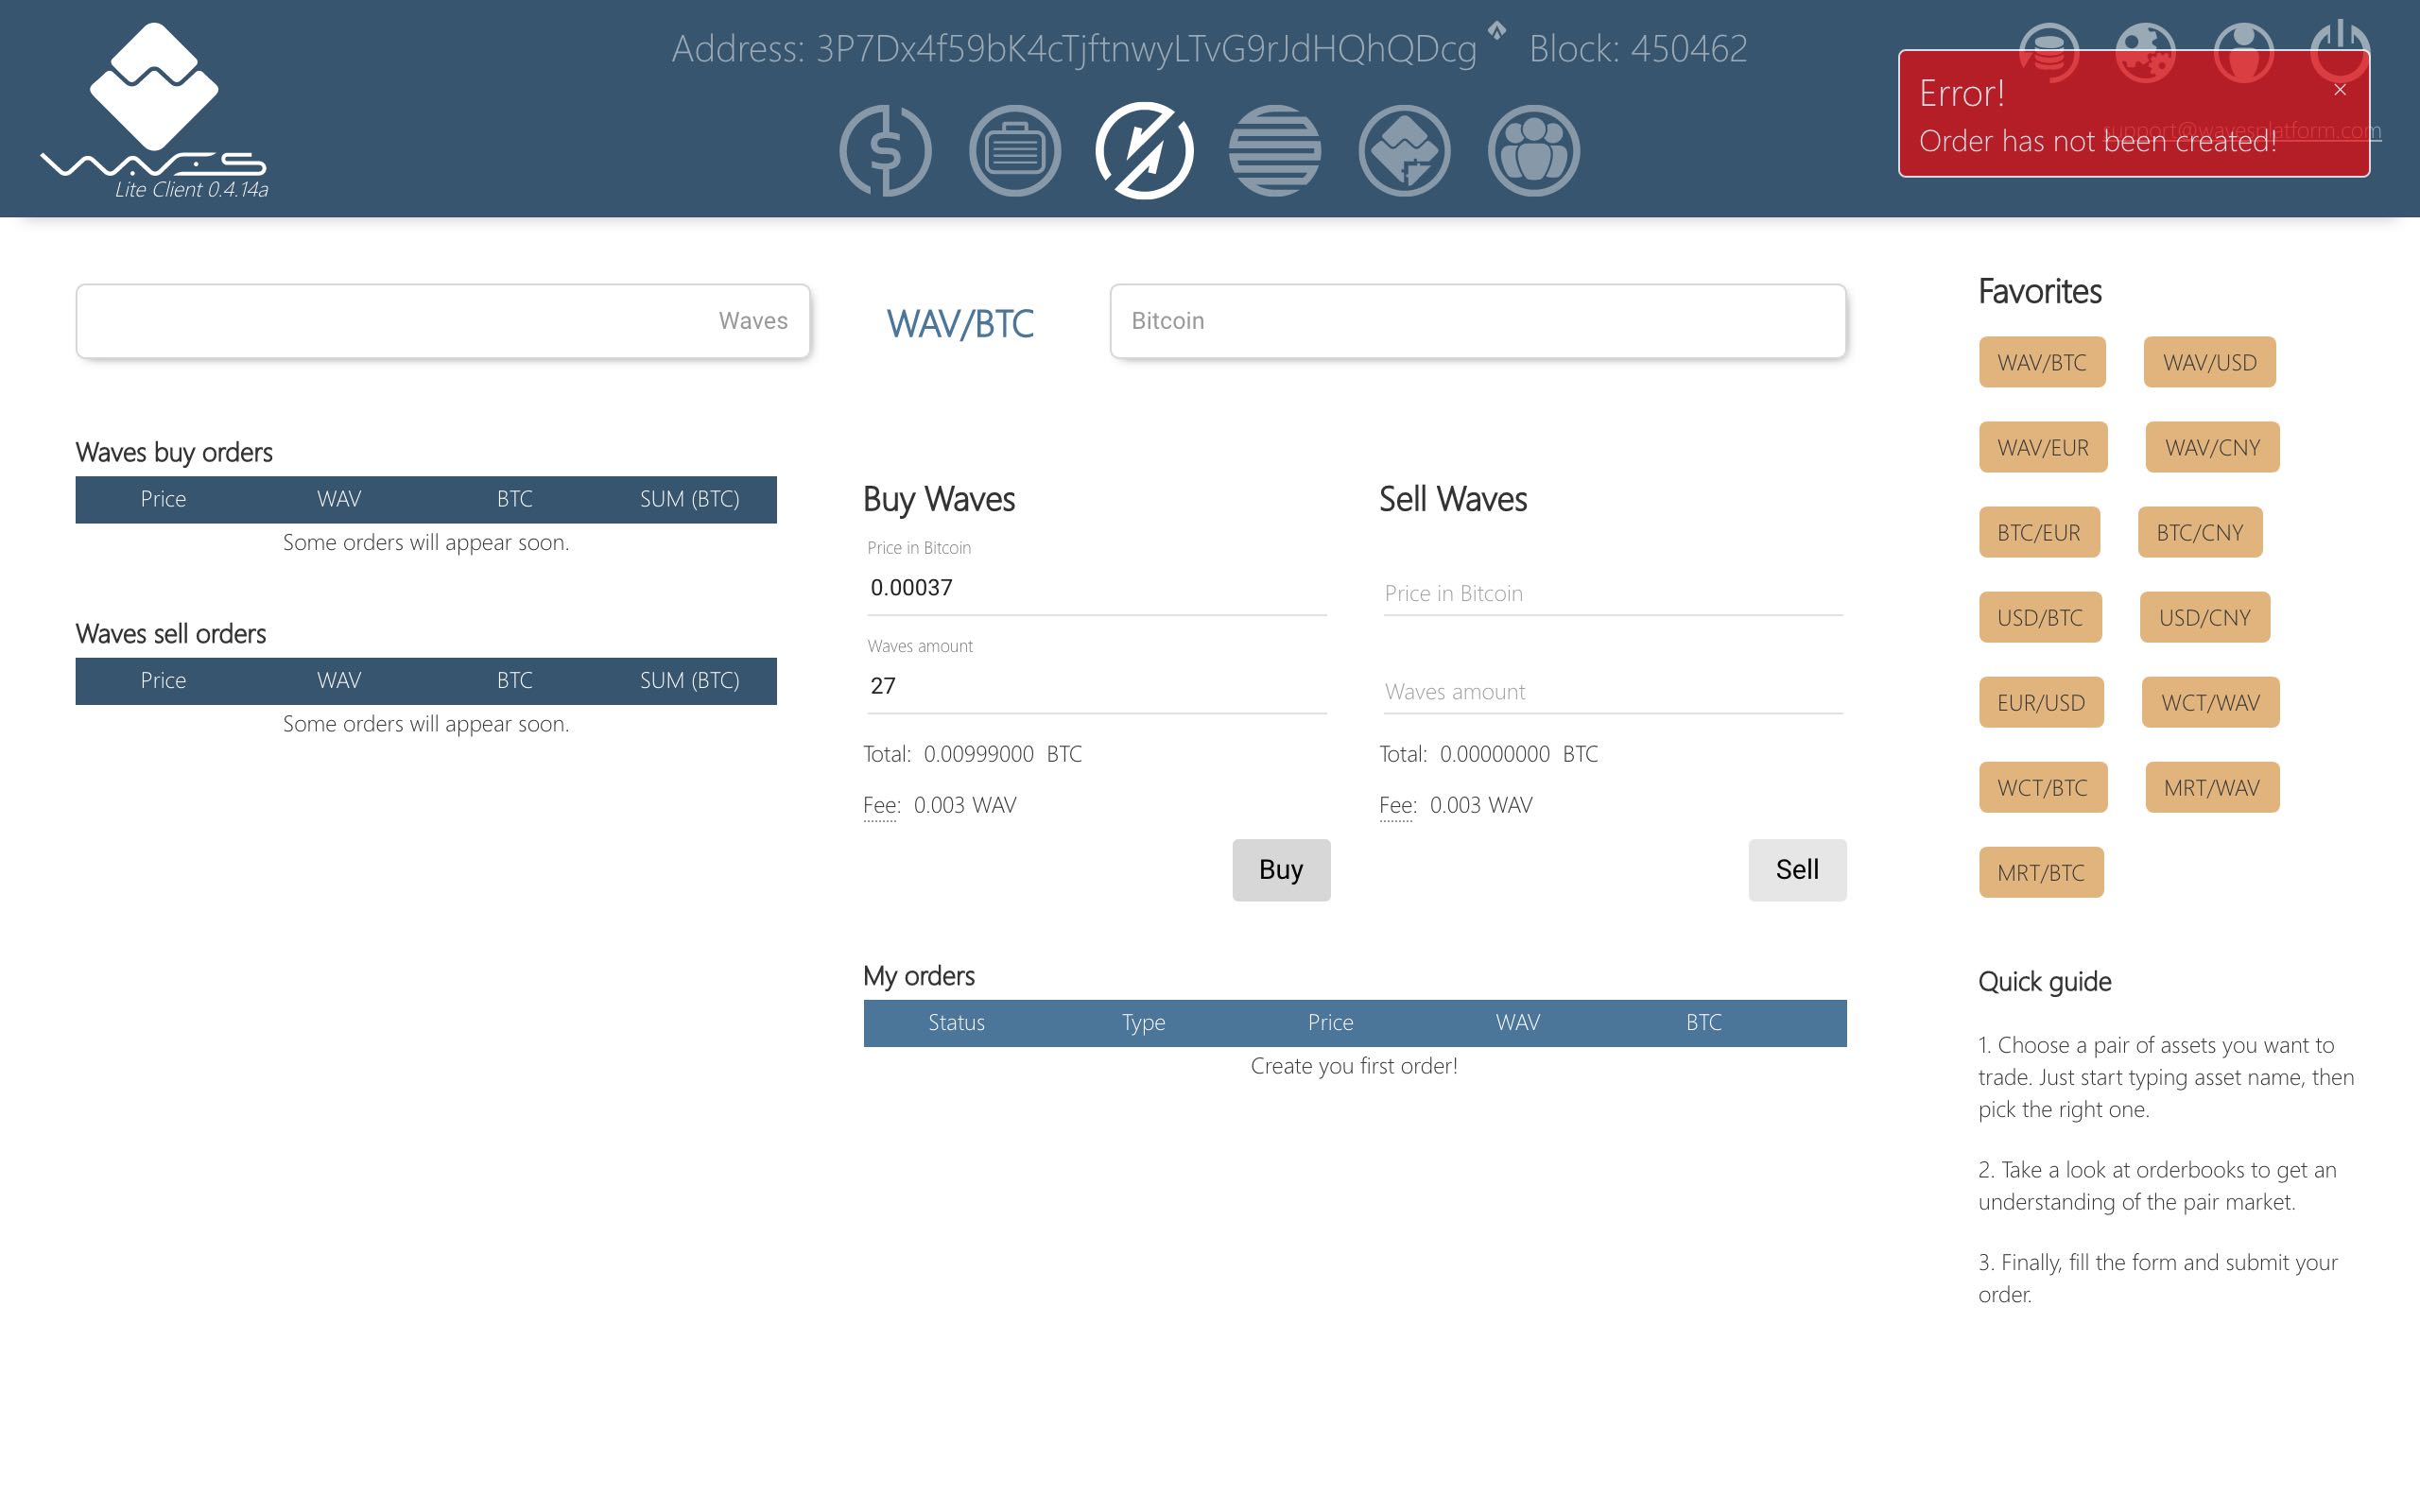Open the History tab icon

pos(1404,151)
